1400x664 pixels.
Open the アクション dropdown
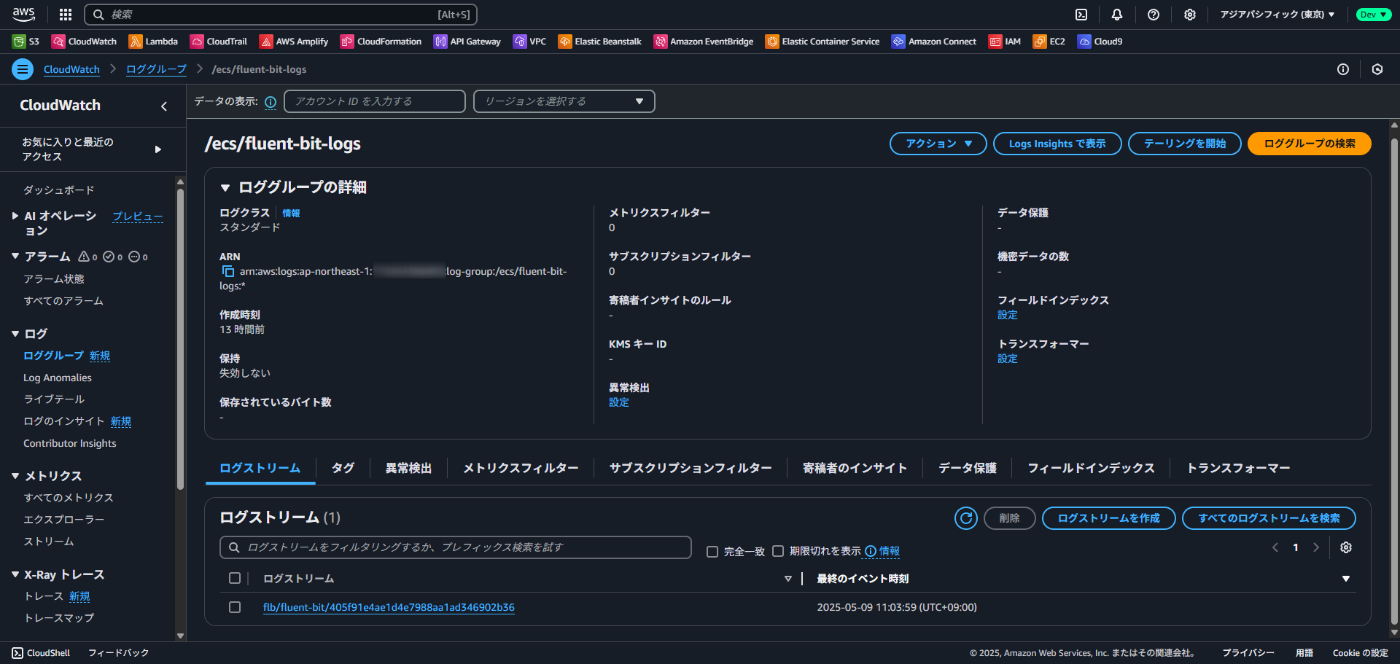coord(937,143)
